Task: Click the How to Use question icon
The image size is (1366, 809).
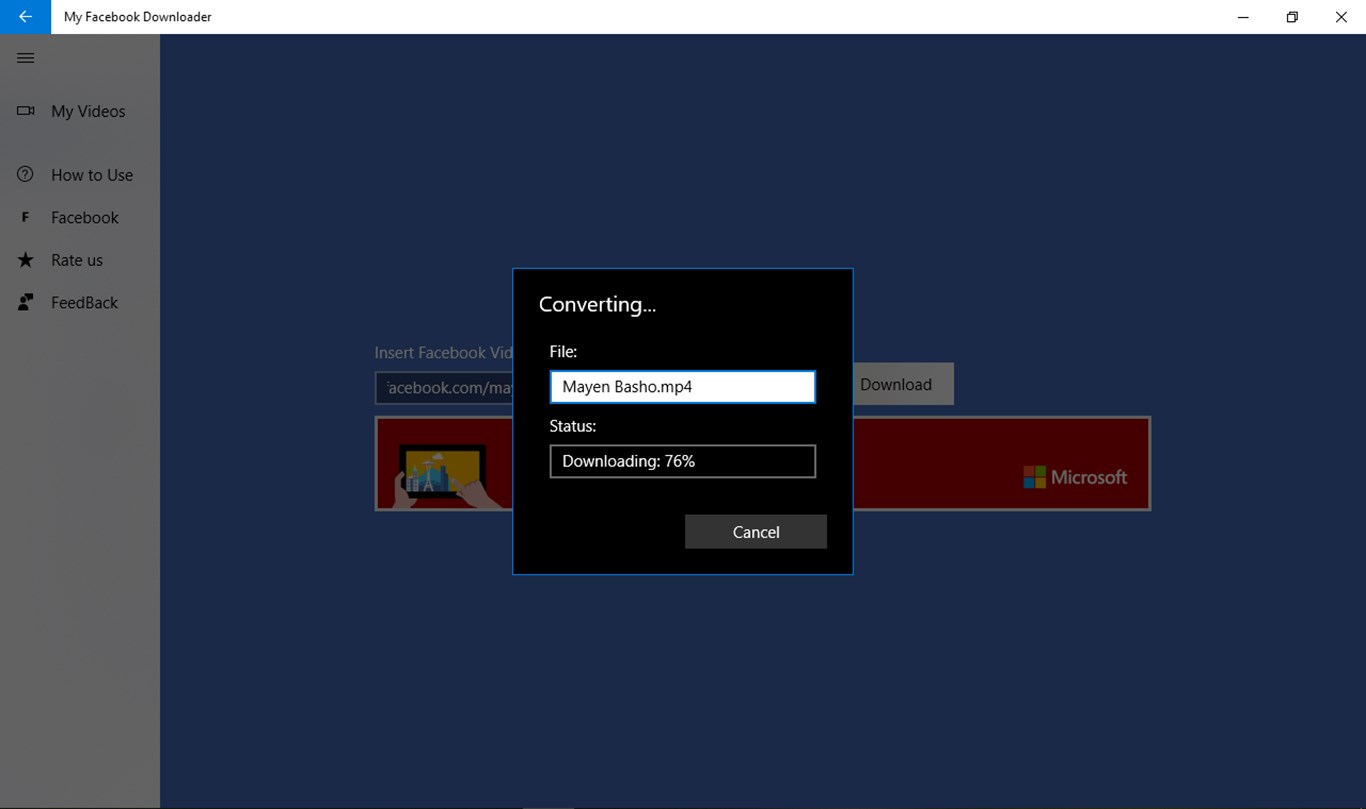Action: 26,174
